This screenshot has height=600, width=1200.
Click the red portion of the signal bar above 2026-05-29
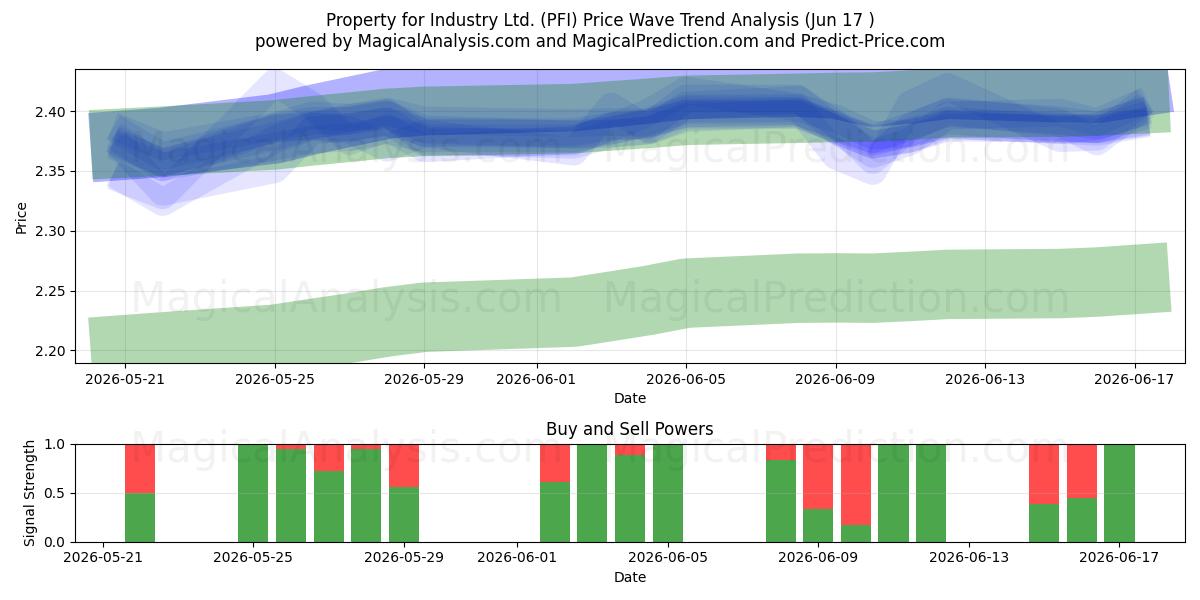coord(404,465)
